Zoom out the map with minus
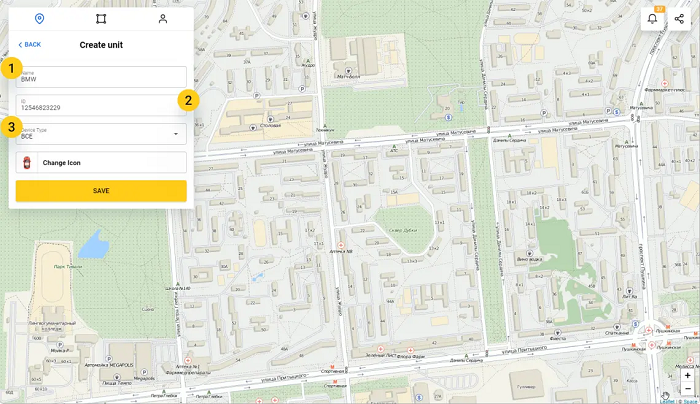The width and height of the screenshot is (700, 404). (x=687, y=389)
